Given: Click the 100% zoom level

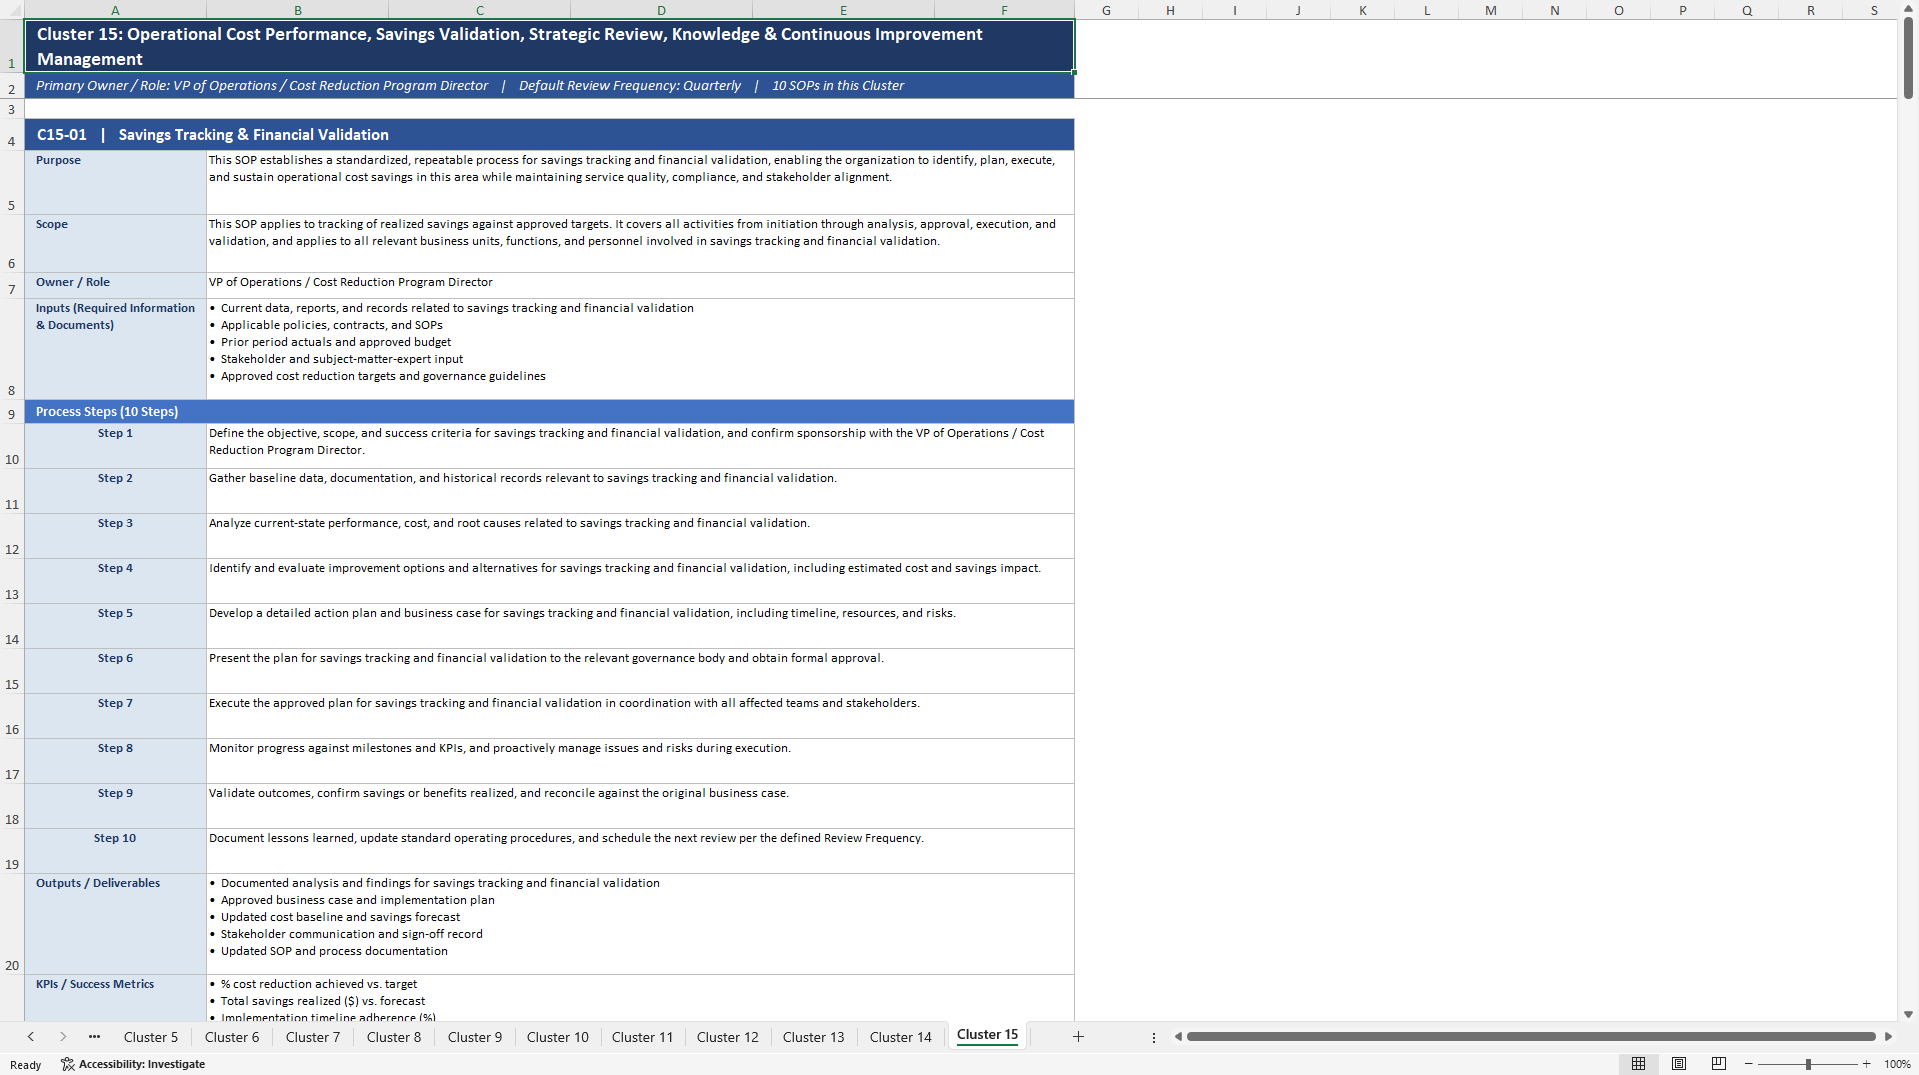Looking at the screenshot, I should point(1897,1064).
